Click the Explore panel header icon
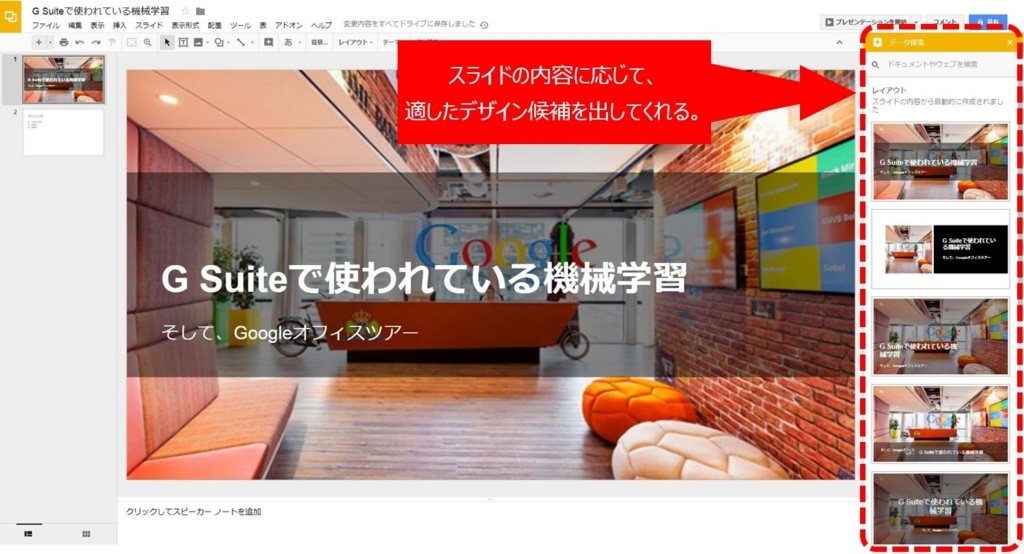1024x554 pixels. click(x=877, y=42)
